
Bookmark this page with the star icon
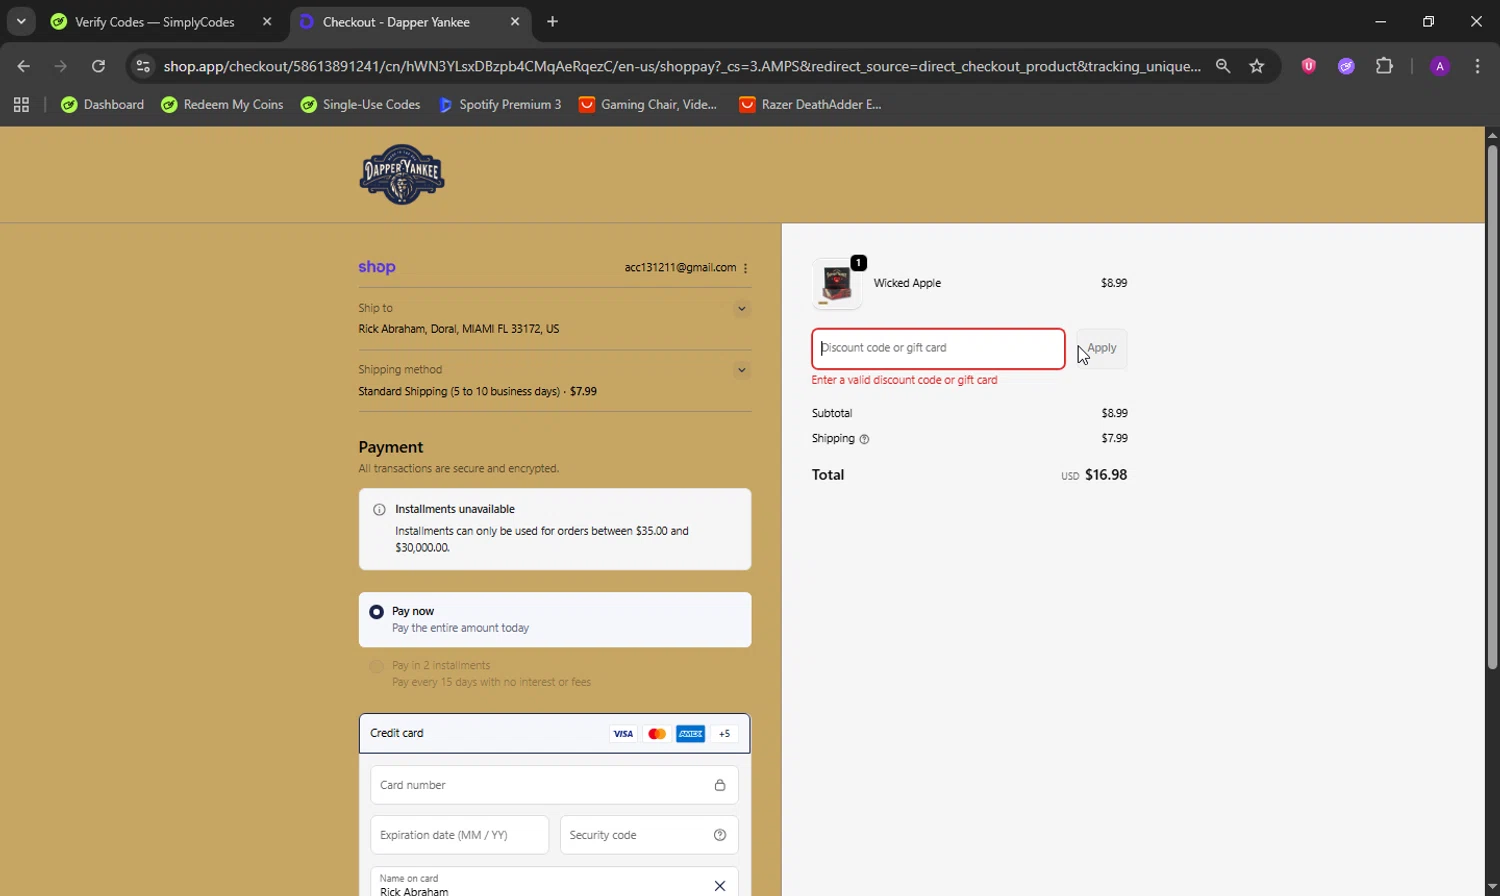(1257, 66)
